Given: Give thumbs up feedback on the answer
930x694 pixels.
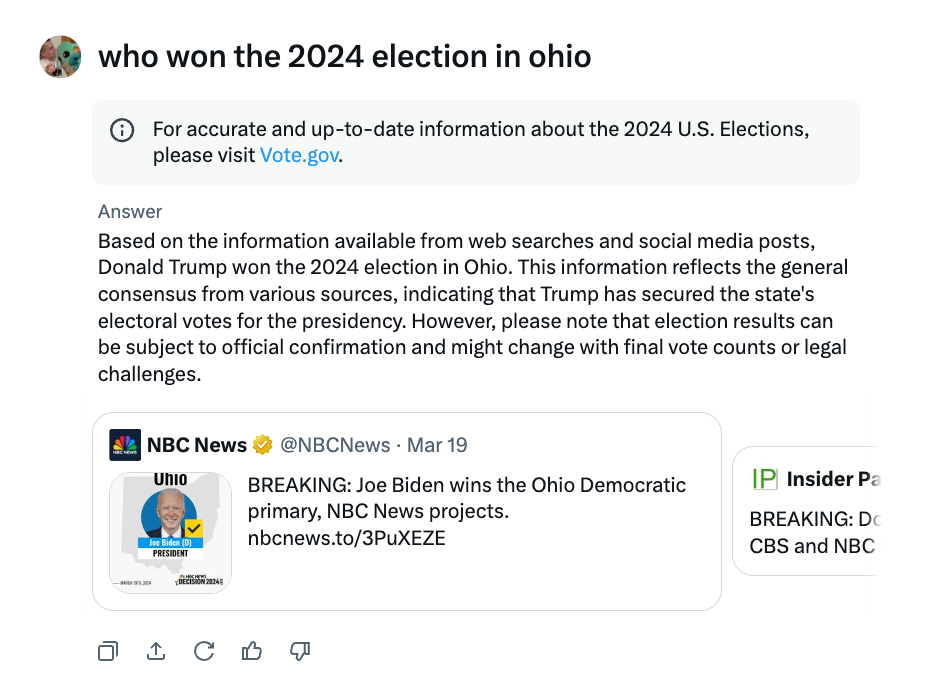Looking at the screenshot, I should (x=251, y=651).
